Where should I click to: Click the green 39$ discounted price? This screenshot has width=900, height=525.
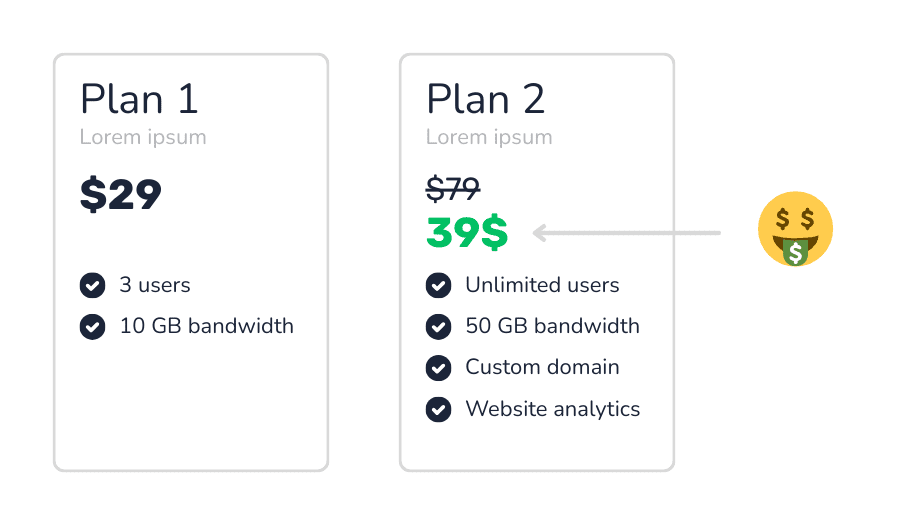point(467,232)
